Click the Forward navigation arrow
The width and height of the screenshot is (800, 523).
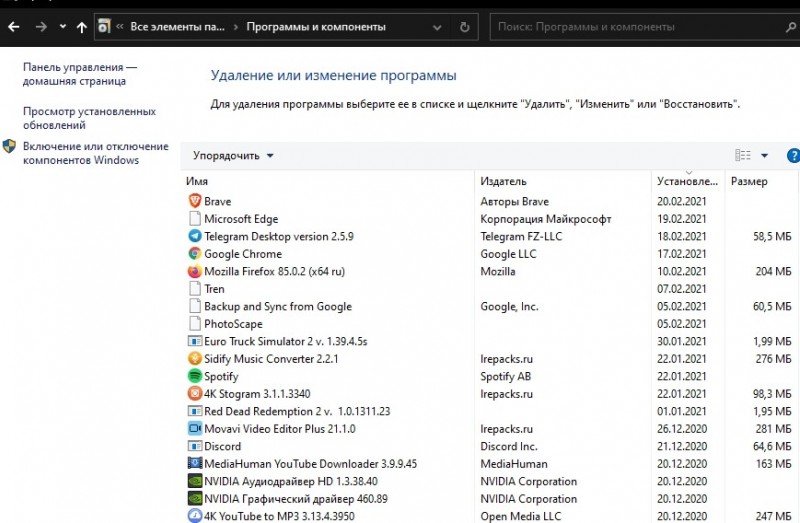tap(41, 27)
